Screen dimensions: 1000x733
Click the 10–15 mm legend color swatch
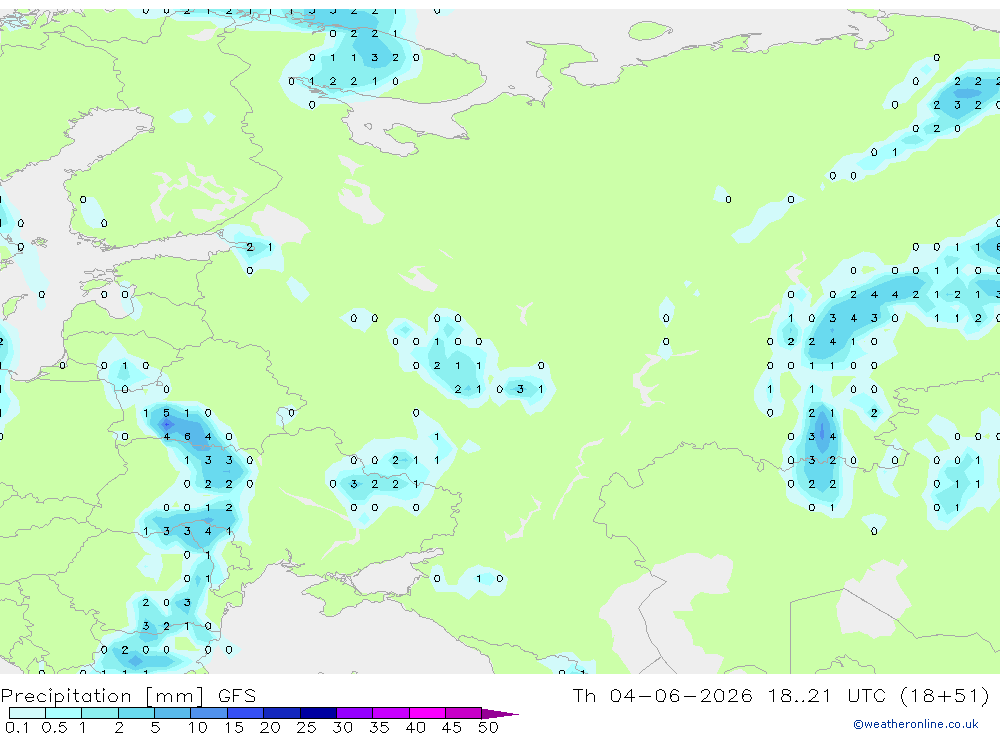point(209,713)
